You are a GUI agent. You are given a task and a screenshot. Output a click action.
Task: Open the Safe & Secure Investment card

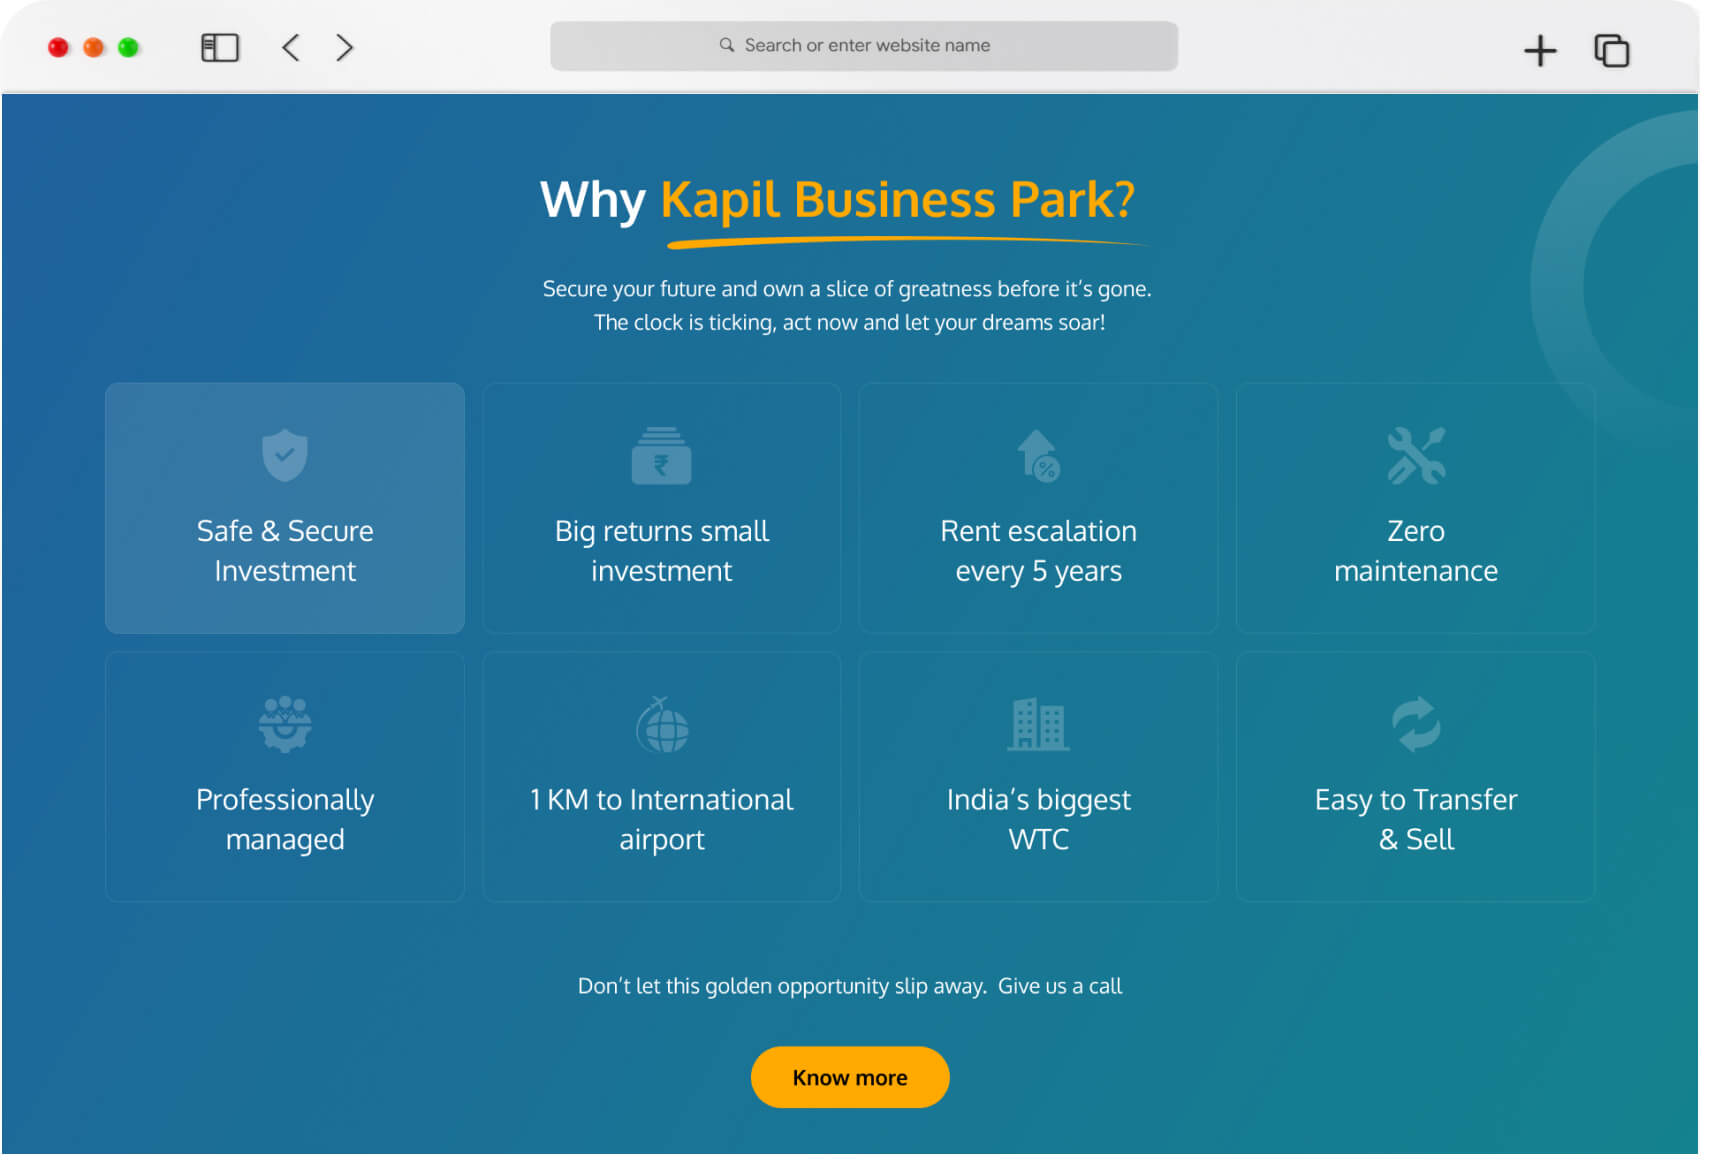coord(284,508)
